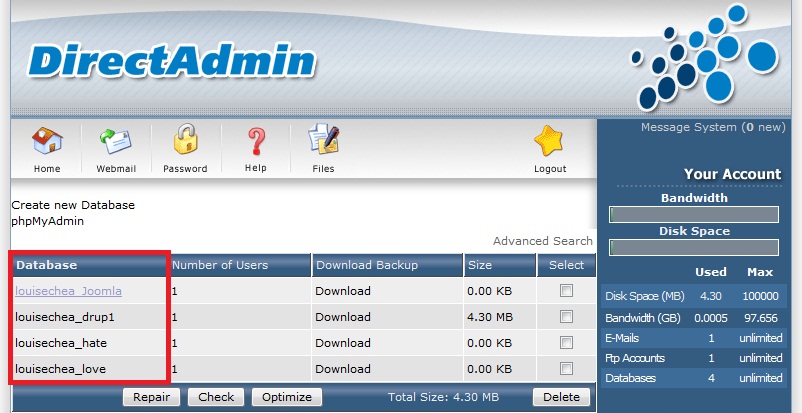
Task: Open the louisechea_Joomla database link
Action: click(x=69, y=291)
